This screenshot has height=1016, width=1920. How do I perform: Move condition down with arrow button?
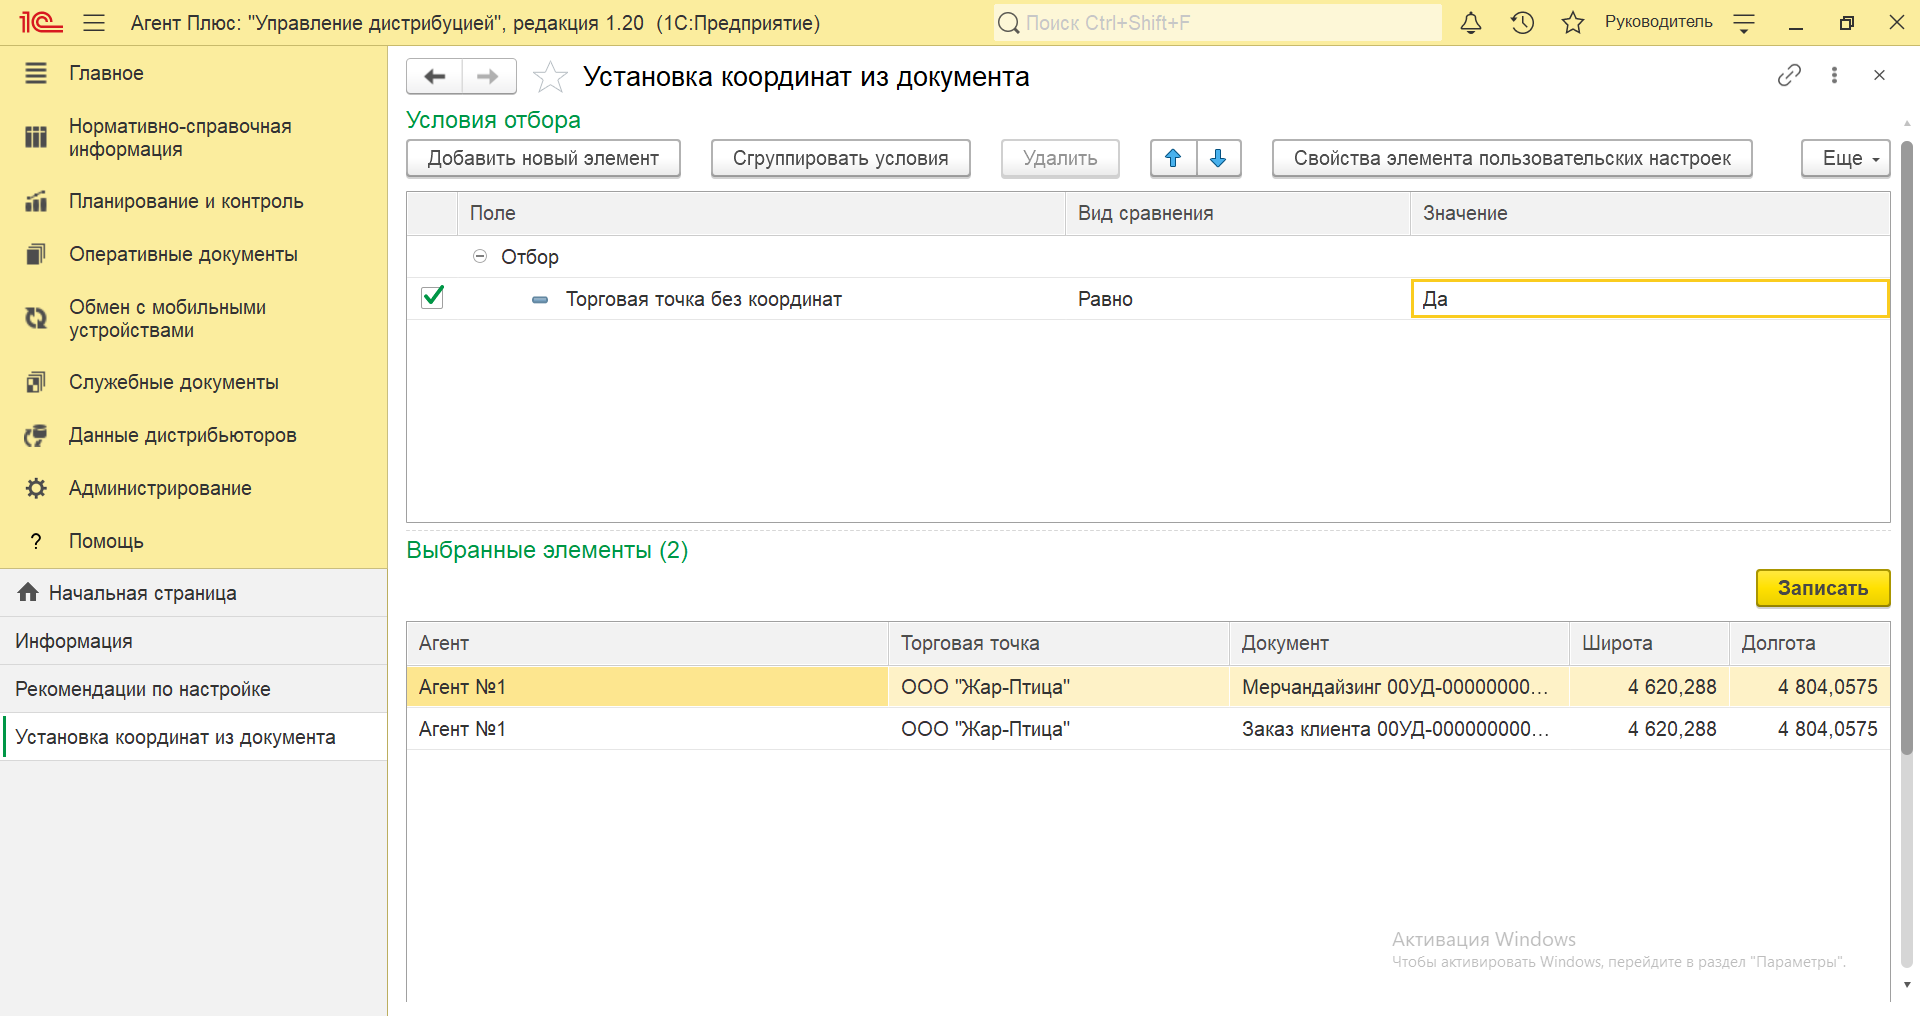(1218, 158)
